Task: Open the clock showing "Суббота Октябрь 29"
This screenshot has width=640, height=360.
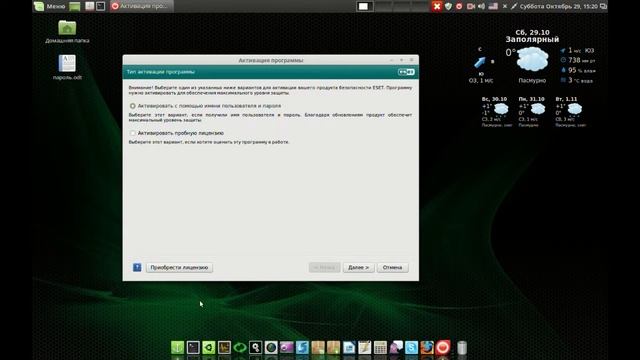Action: pyautogui.click(x=558, y=6)
